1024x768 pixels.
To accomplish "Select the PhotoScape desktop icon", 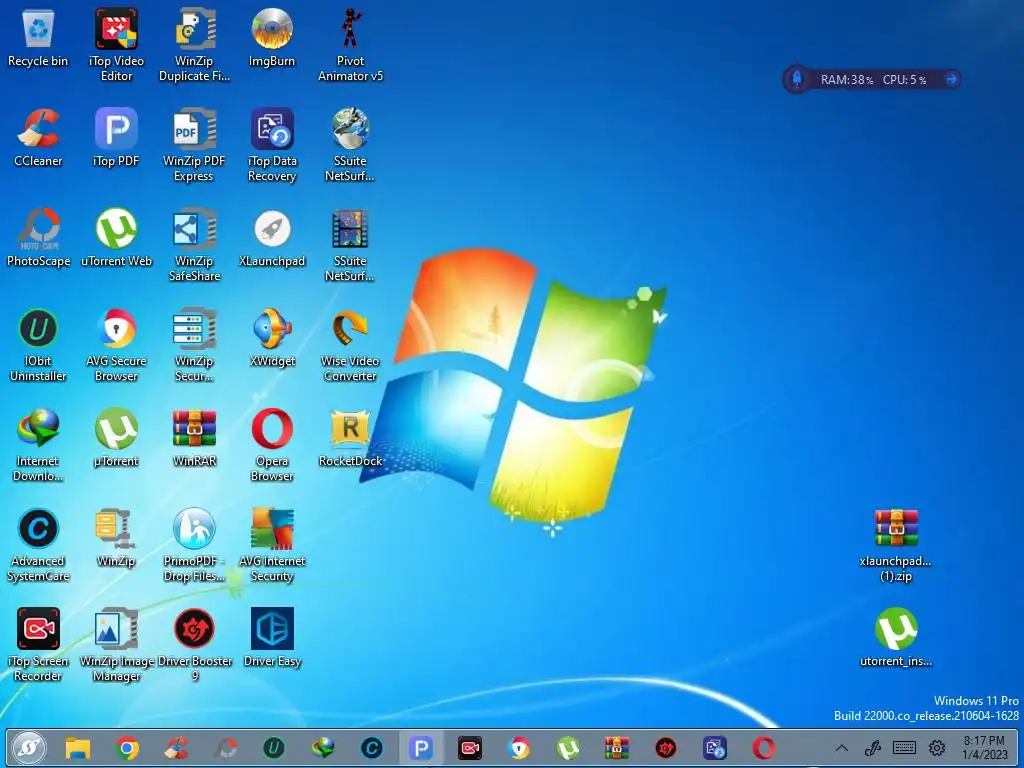I will point(38,238).
